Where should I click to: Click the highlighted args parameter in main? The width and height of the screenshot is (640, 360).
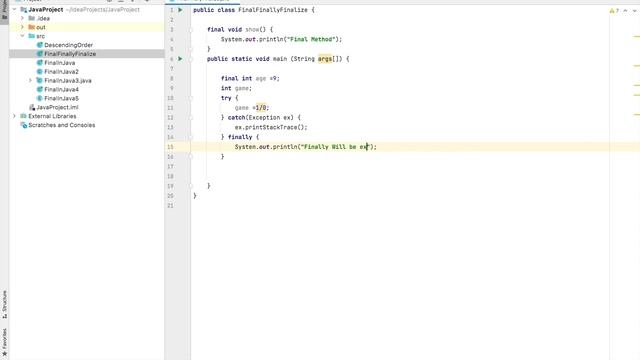325,59
